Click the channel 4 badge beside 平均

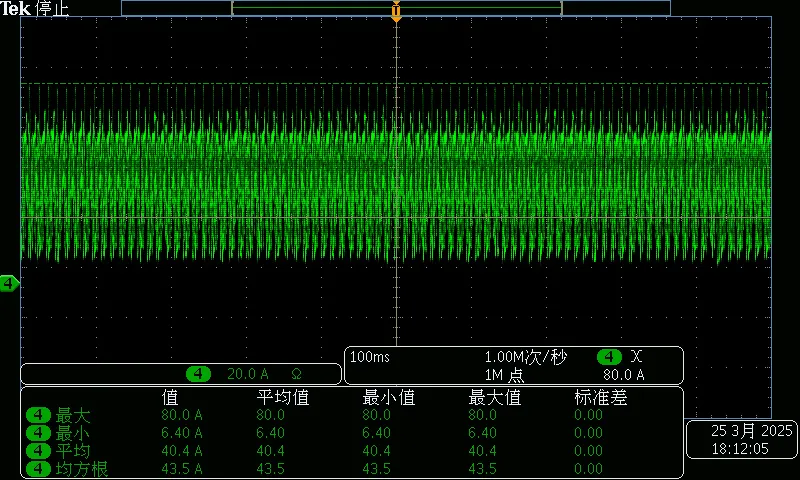(38, 451)
